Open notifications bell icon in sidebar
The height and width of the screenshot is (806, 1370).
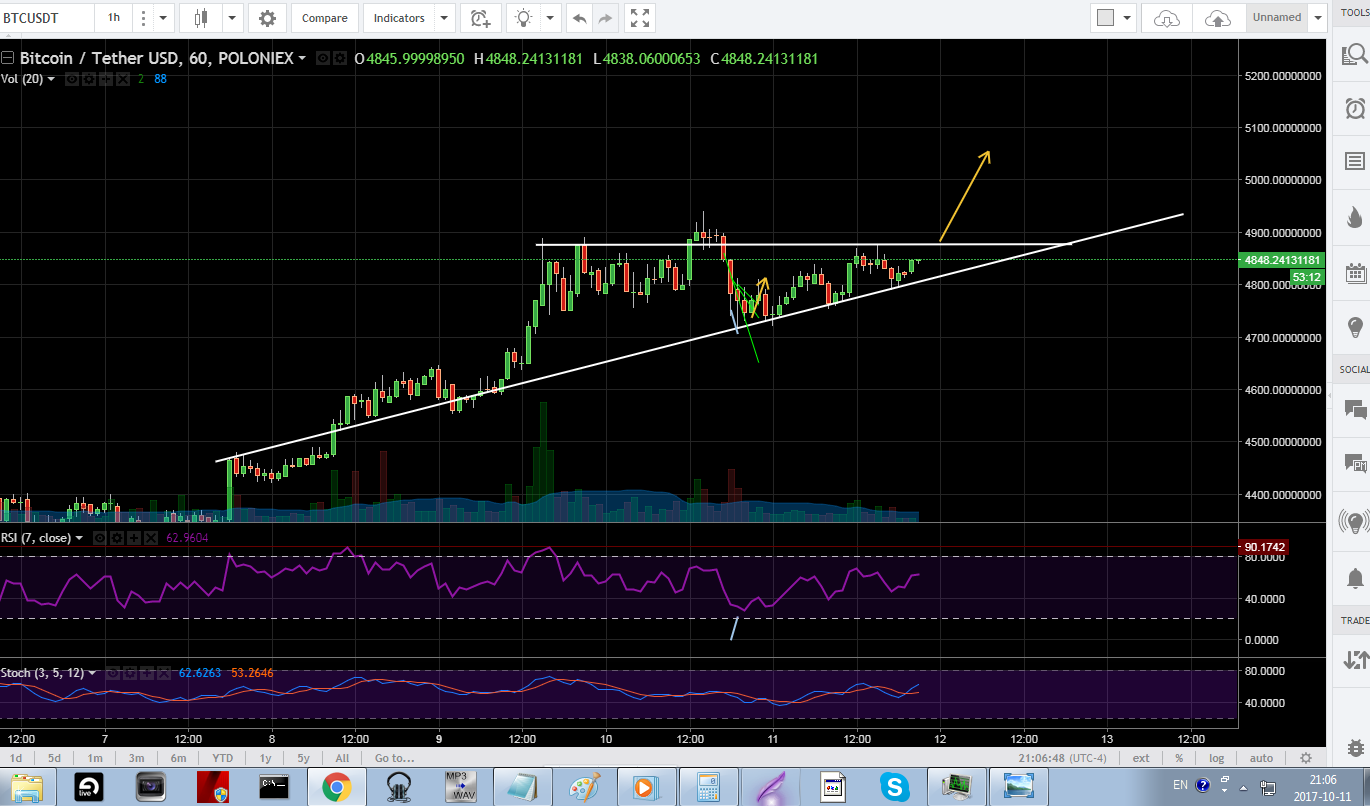click(x=1355, y=577)
